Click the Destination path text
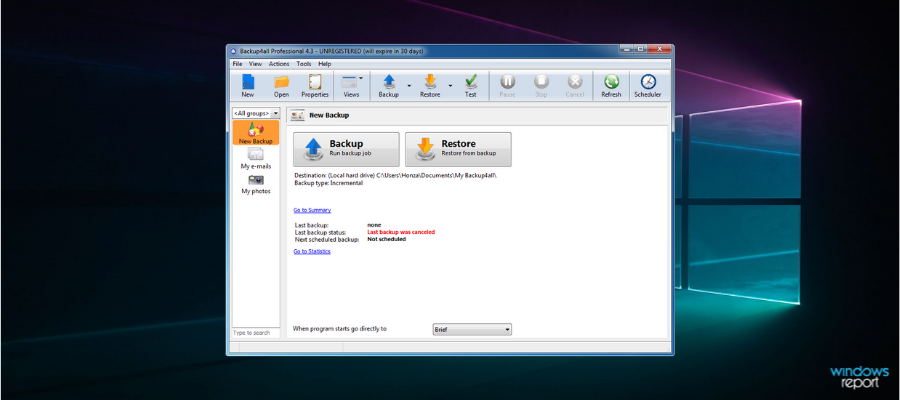The image size is (900, 400). 395,175
